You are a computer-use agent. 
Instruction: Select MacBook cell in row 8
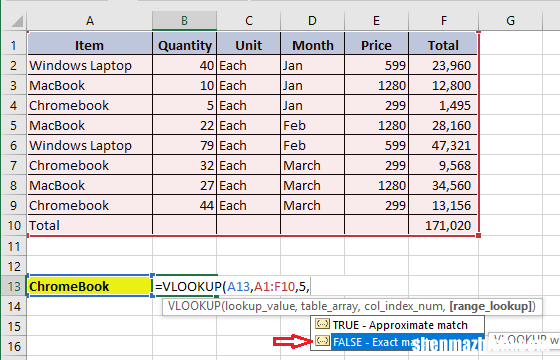90,185
